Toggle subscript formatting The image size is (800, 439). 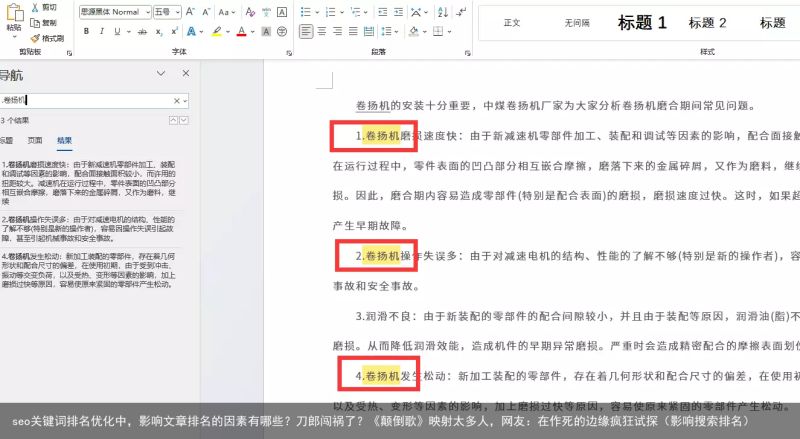pyautogui.click(x=159, y=31)
